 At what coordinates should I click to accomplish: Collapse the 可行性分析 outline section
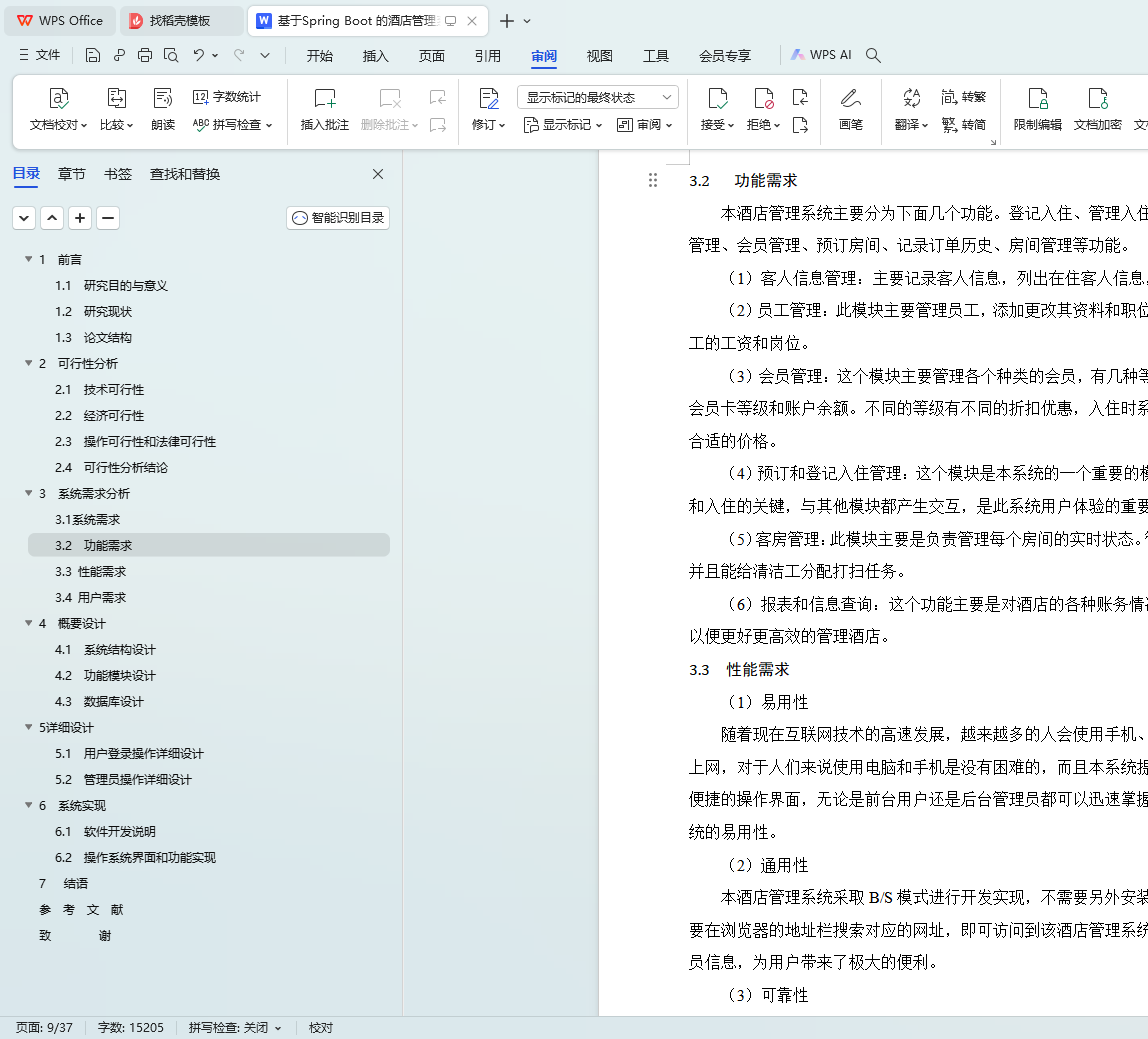point(29,363)
